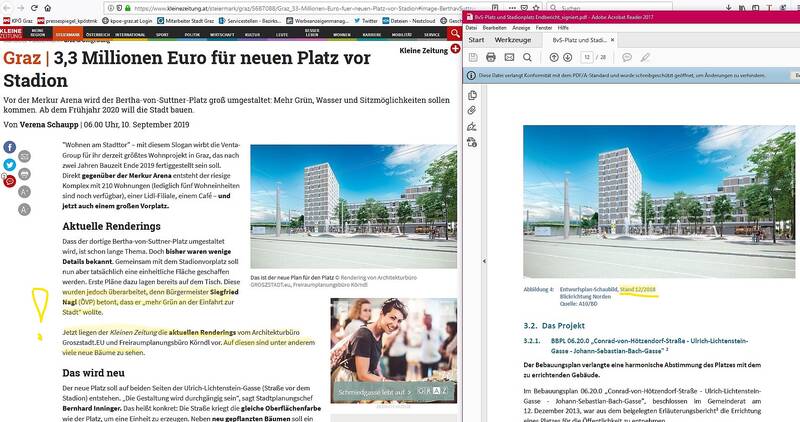Open Anzeige menu in Acrobat
800x422 pixels.
pyautogui.click(x=521, y=28)
